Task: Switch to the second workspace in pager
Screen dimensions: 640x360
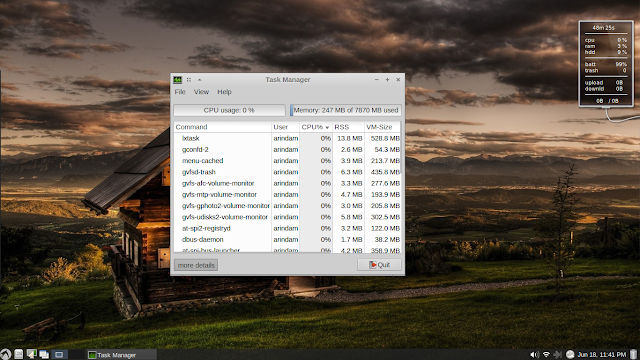Action: click(x=76, y=354)
